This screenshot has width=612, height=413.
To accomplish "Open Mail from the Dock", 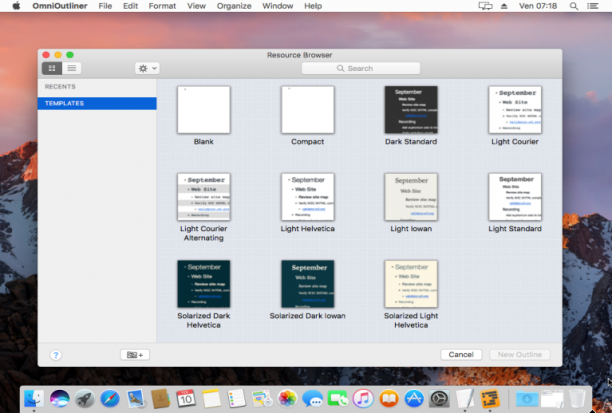I will (x=135, y=399).
